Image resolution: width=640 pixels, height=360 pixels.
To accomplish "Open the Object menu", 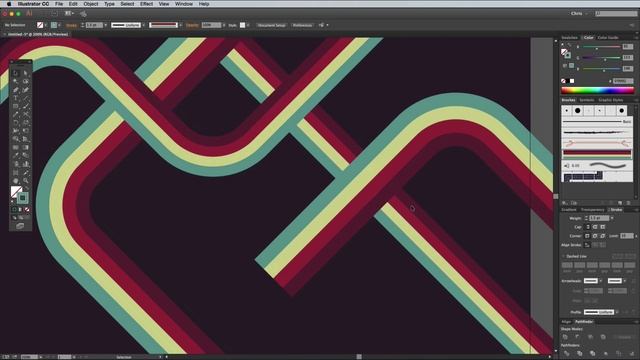I will click(x=91, y=4).
